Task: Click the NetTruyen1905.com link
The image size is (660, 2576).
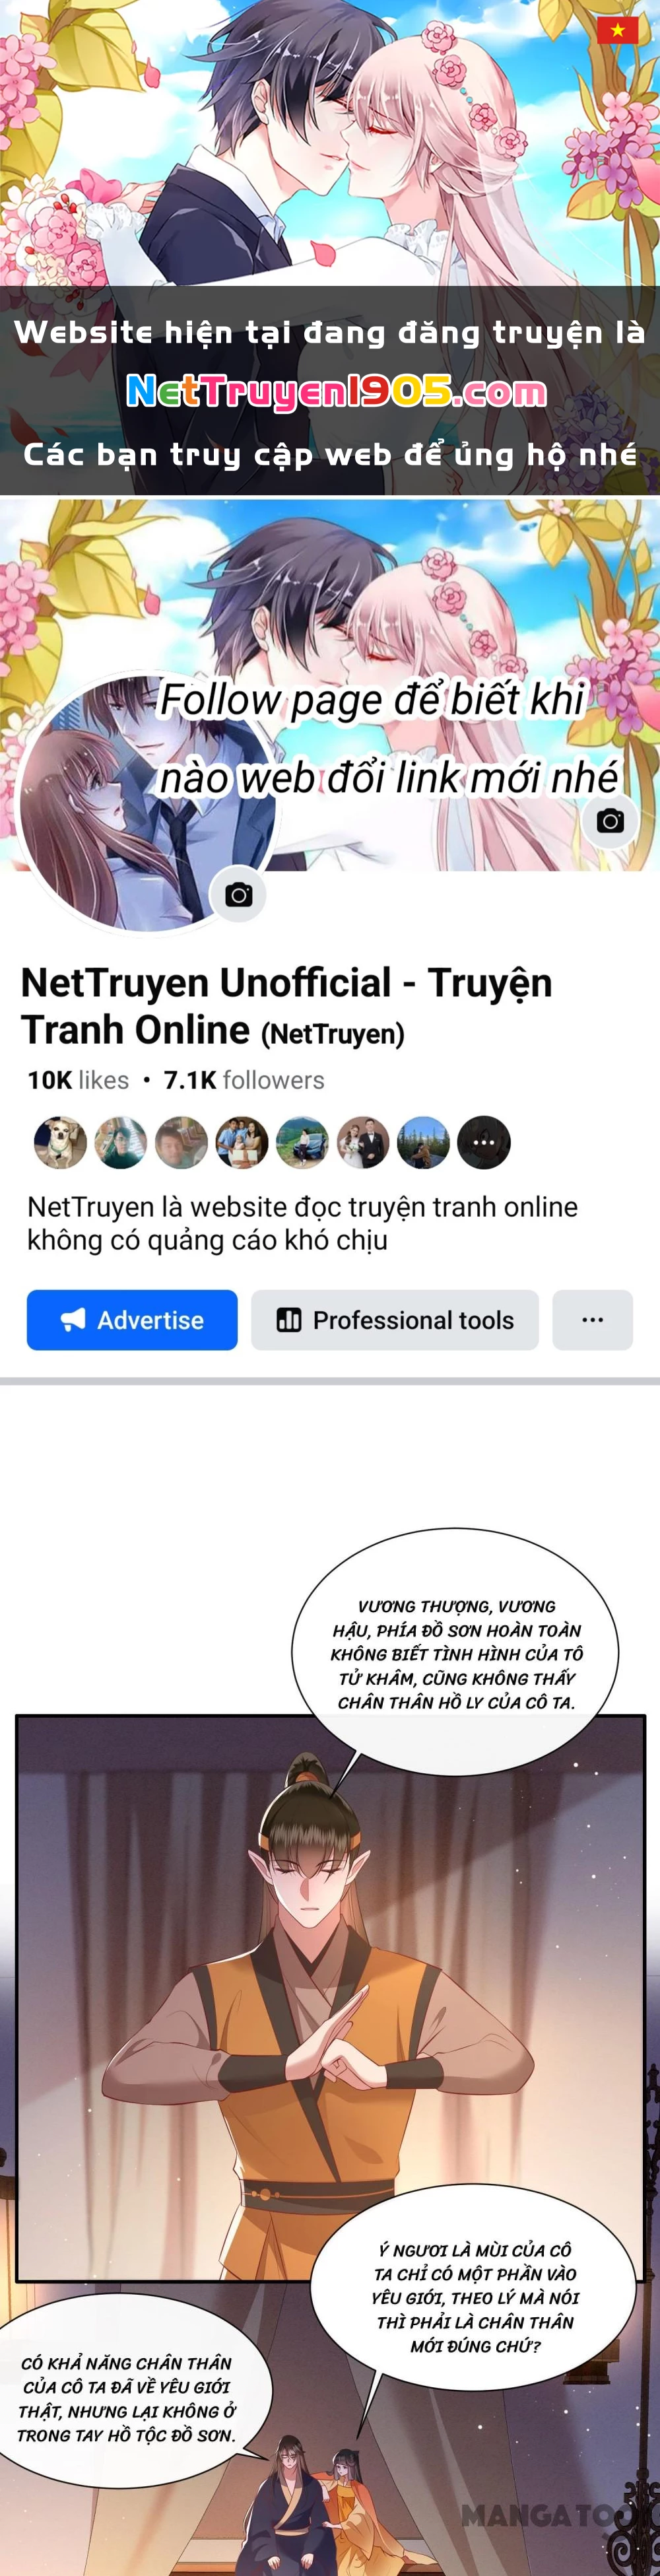Action: [337, 392]
